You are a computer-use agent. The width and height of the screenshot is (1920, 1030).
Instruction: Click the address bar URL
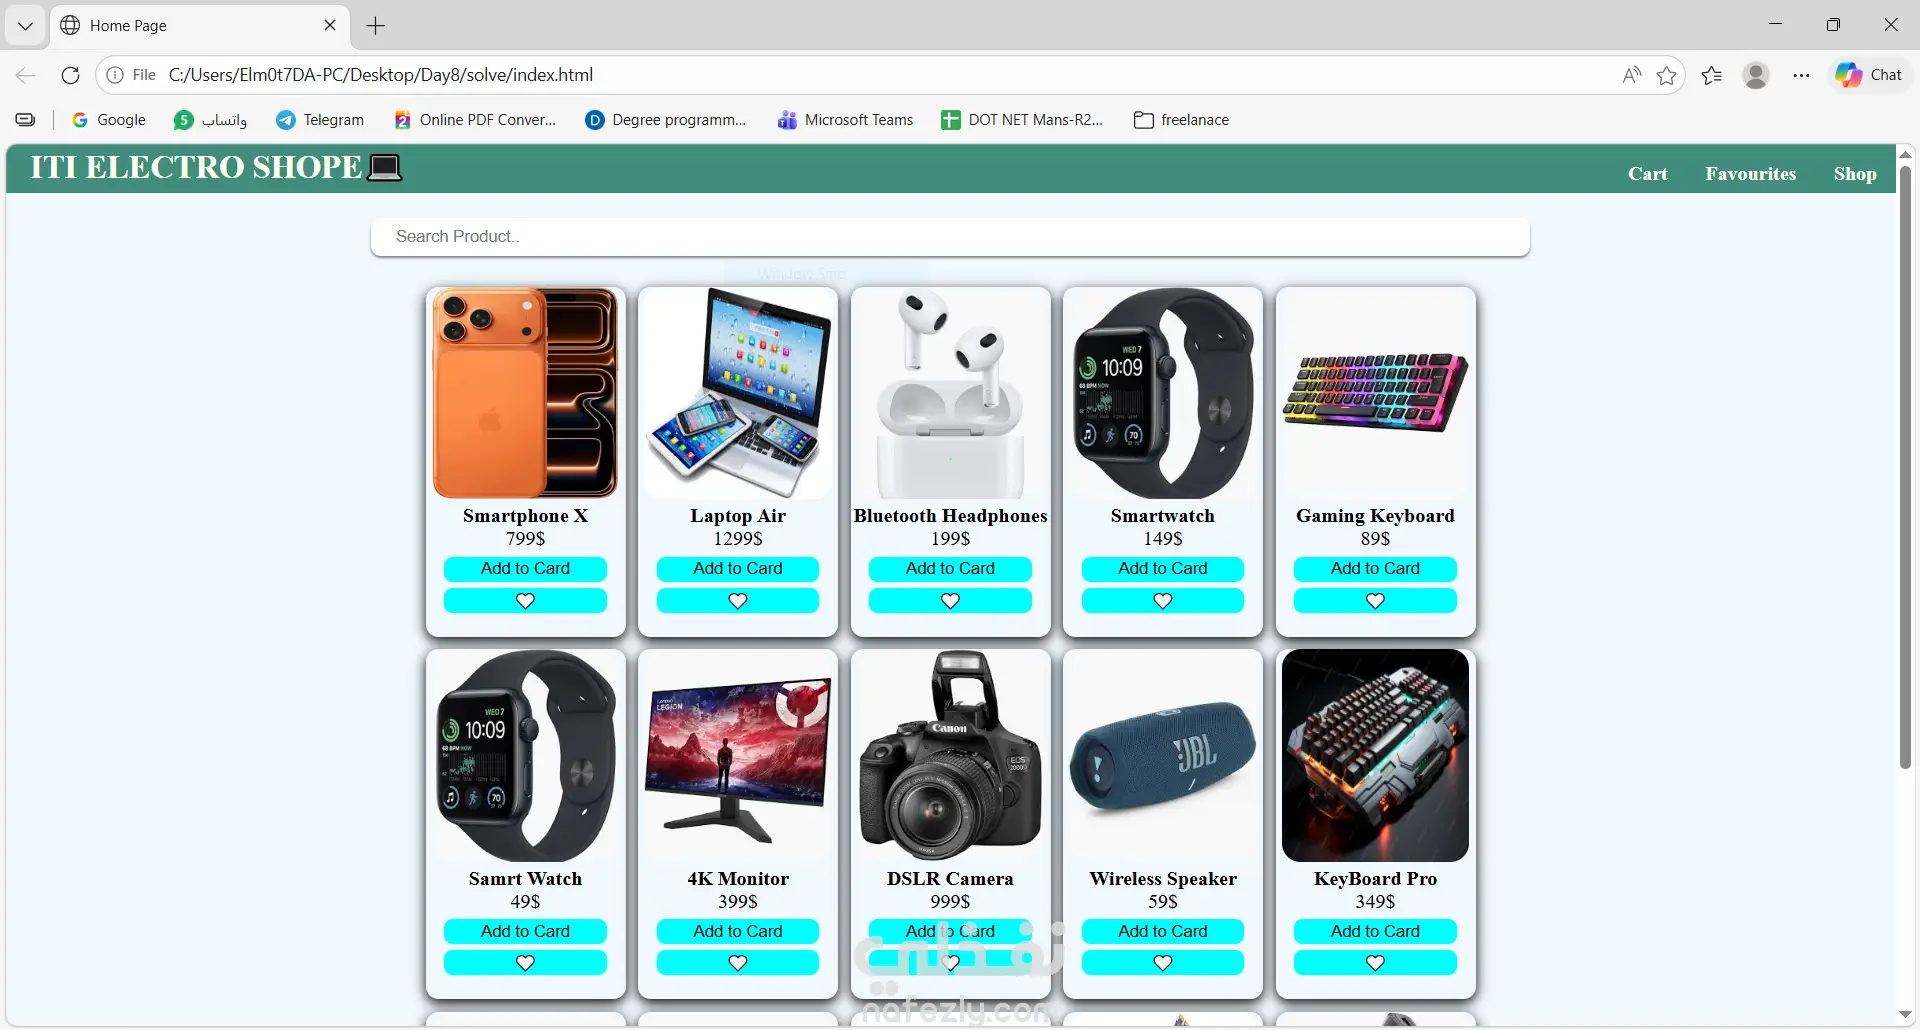[381, 75]
